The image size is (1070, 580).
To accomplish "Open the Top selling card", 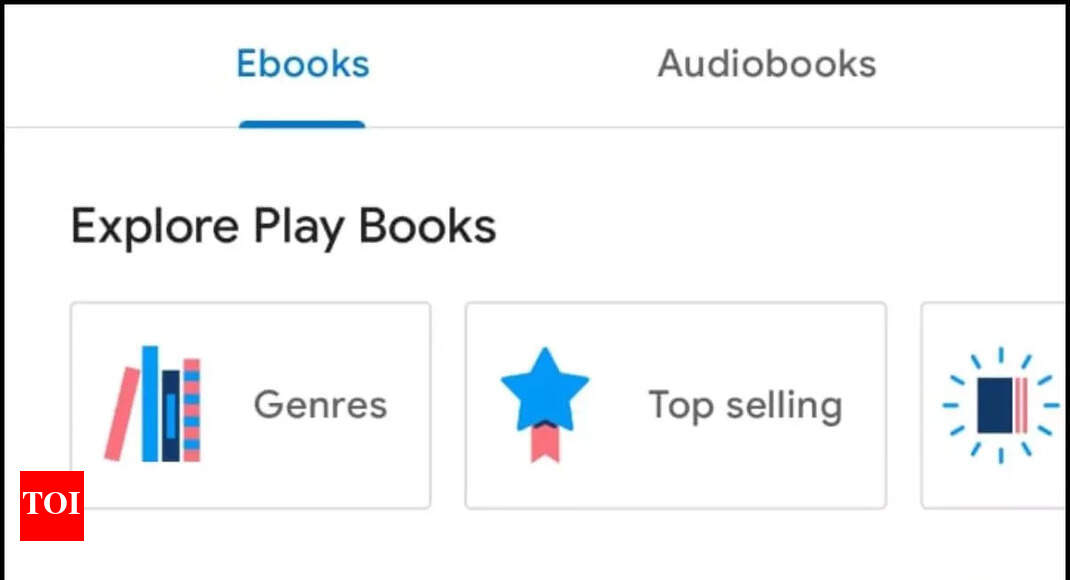I will coord(676,403).
